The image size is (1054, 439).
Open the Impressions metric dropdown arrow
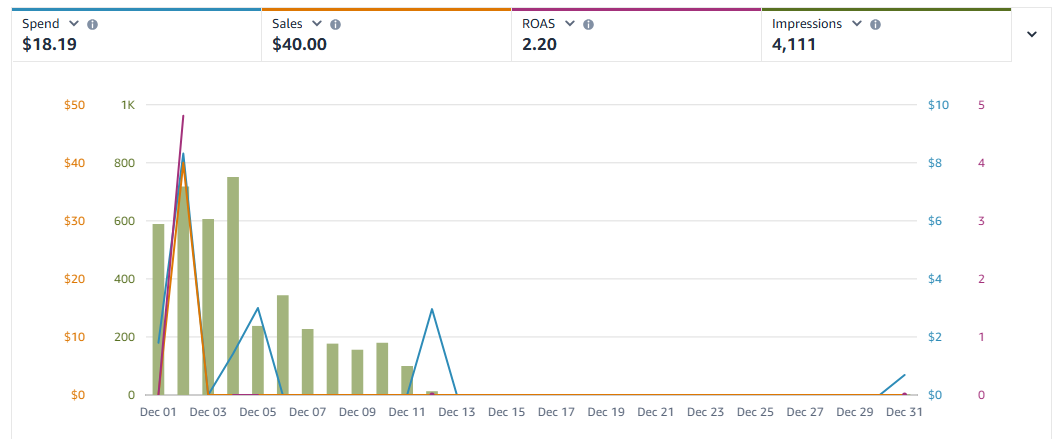click(856, 24)
